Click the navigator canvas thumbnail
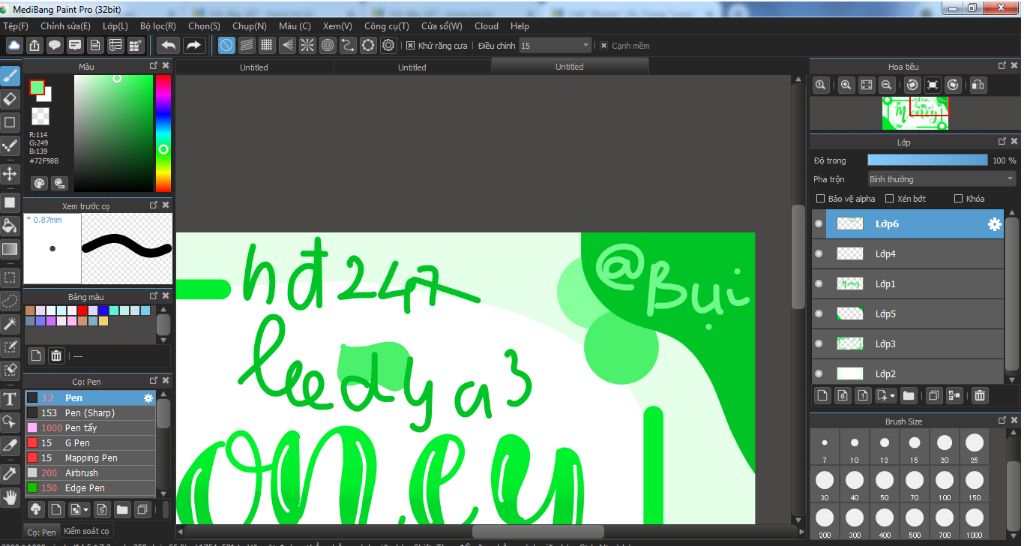The width and height of the screenshot is (1024, 546). (x=915, y=114)
